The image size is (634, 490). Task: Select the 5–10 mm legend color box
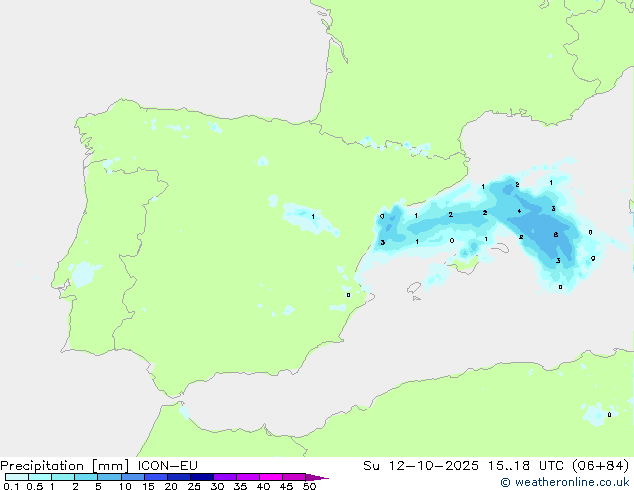(x=109, y=477)
